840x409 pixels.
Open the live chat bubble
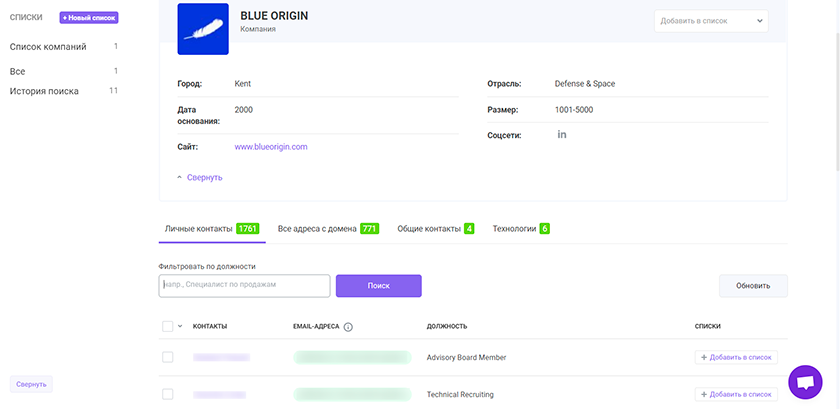pos(805,382)
